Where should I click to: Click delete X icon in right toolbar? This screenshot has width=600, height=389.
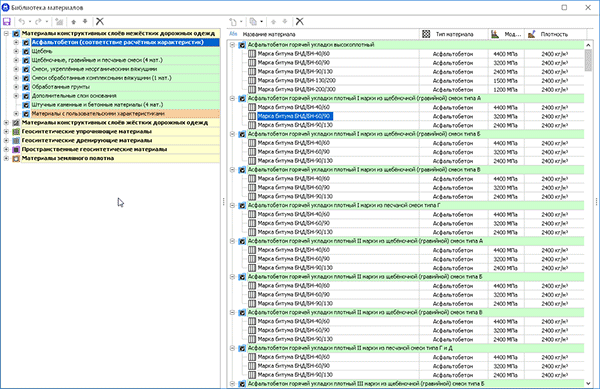click(300, 21)
